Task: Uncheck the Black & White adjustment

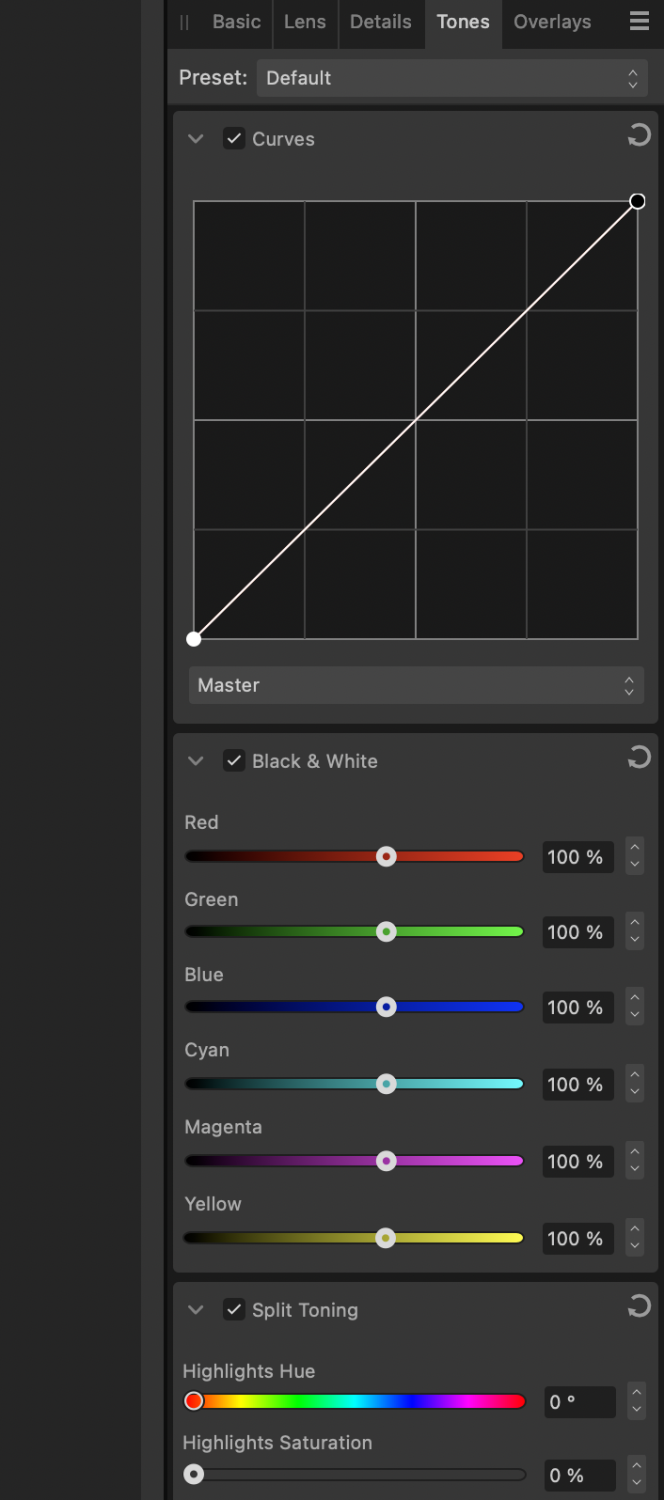Action: click(x=234, y=761)
